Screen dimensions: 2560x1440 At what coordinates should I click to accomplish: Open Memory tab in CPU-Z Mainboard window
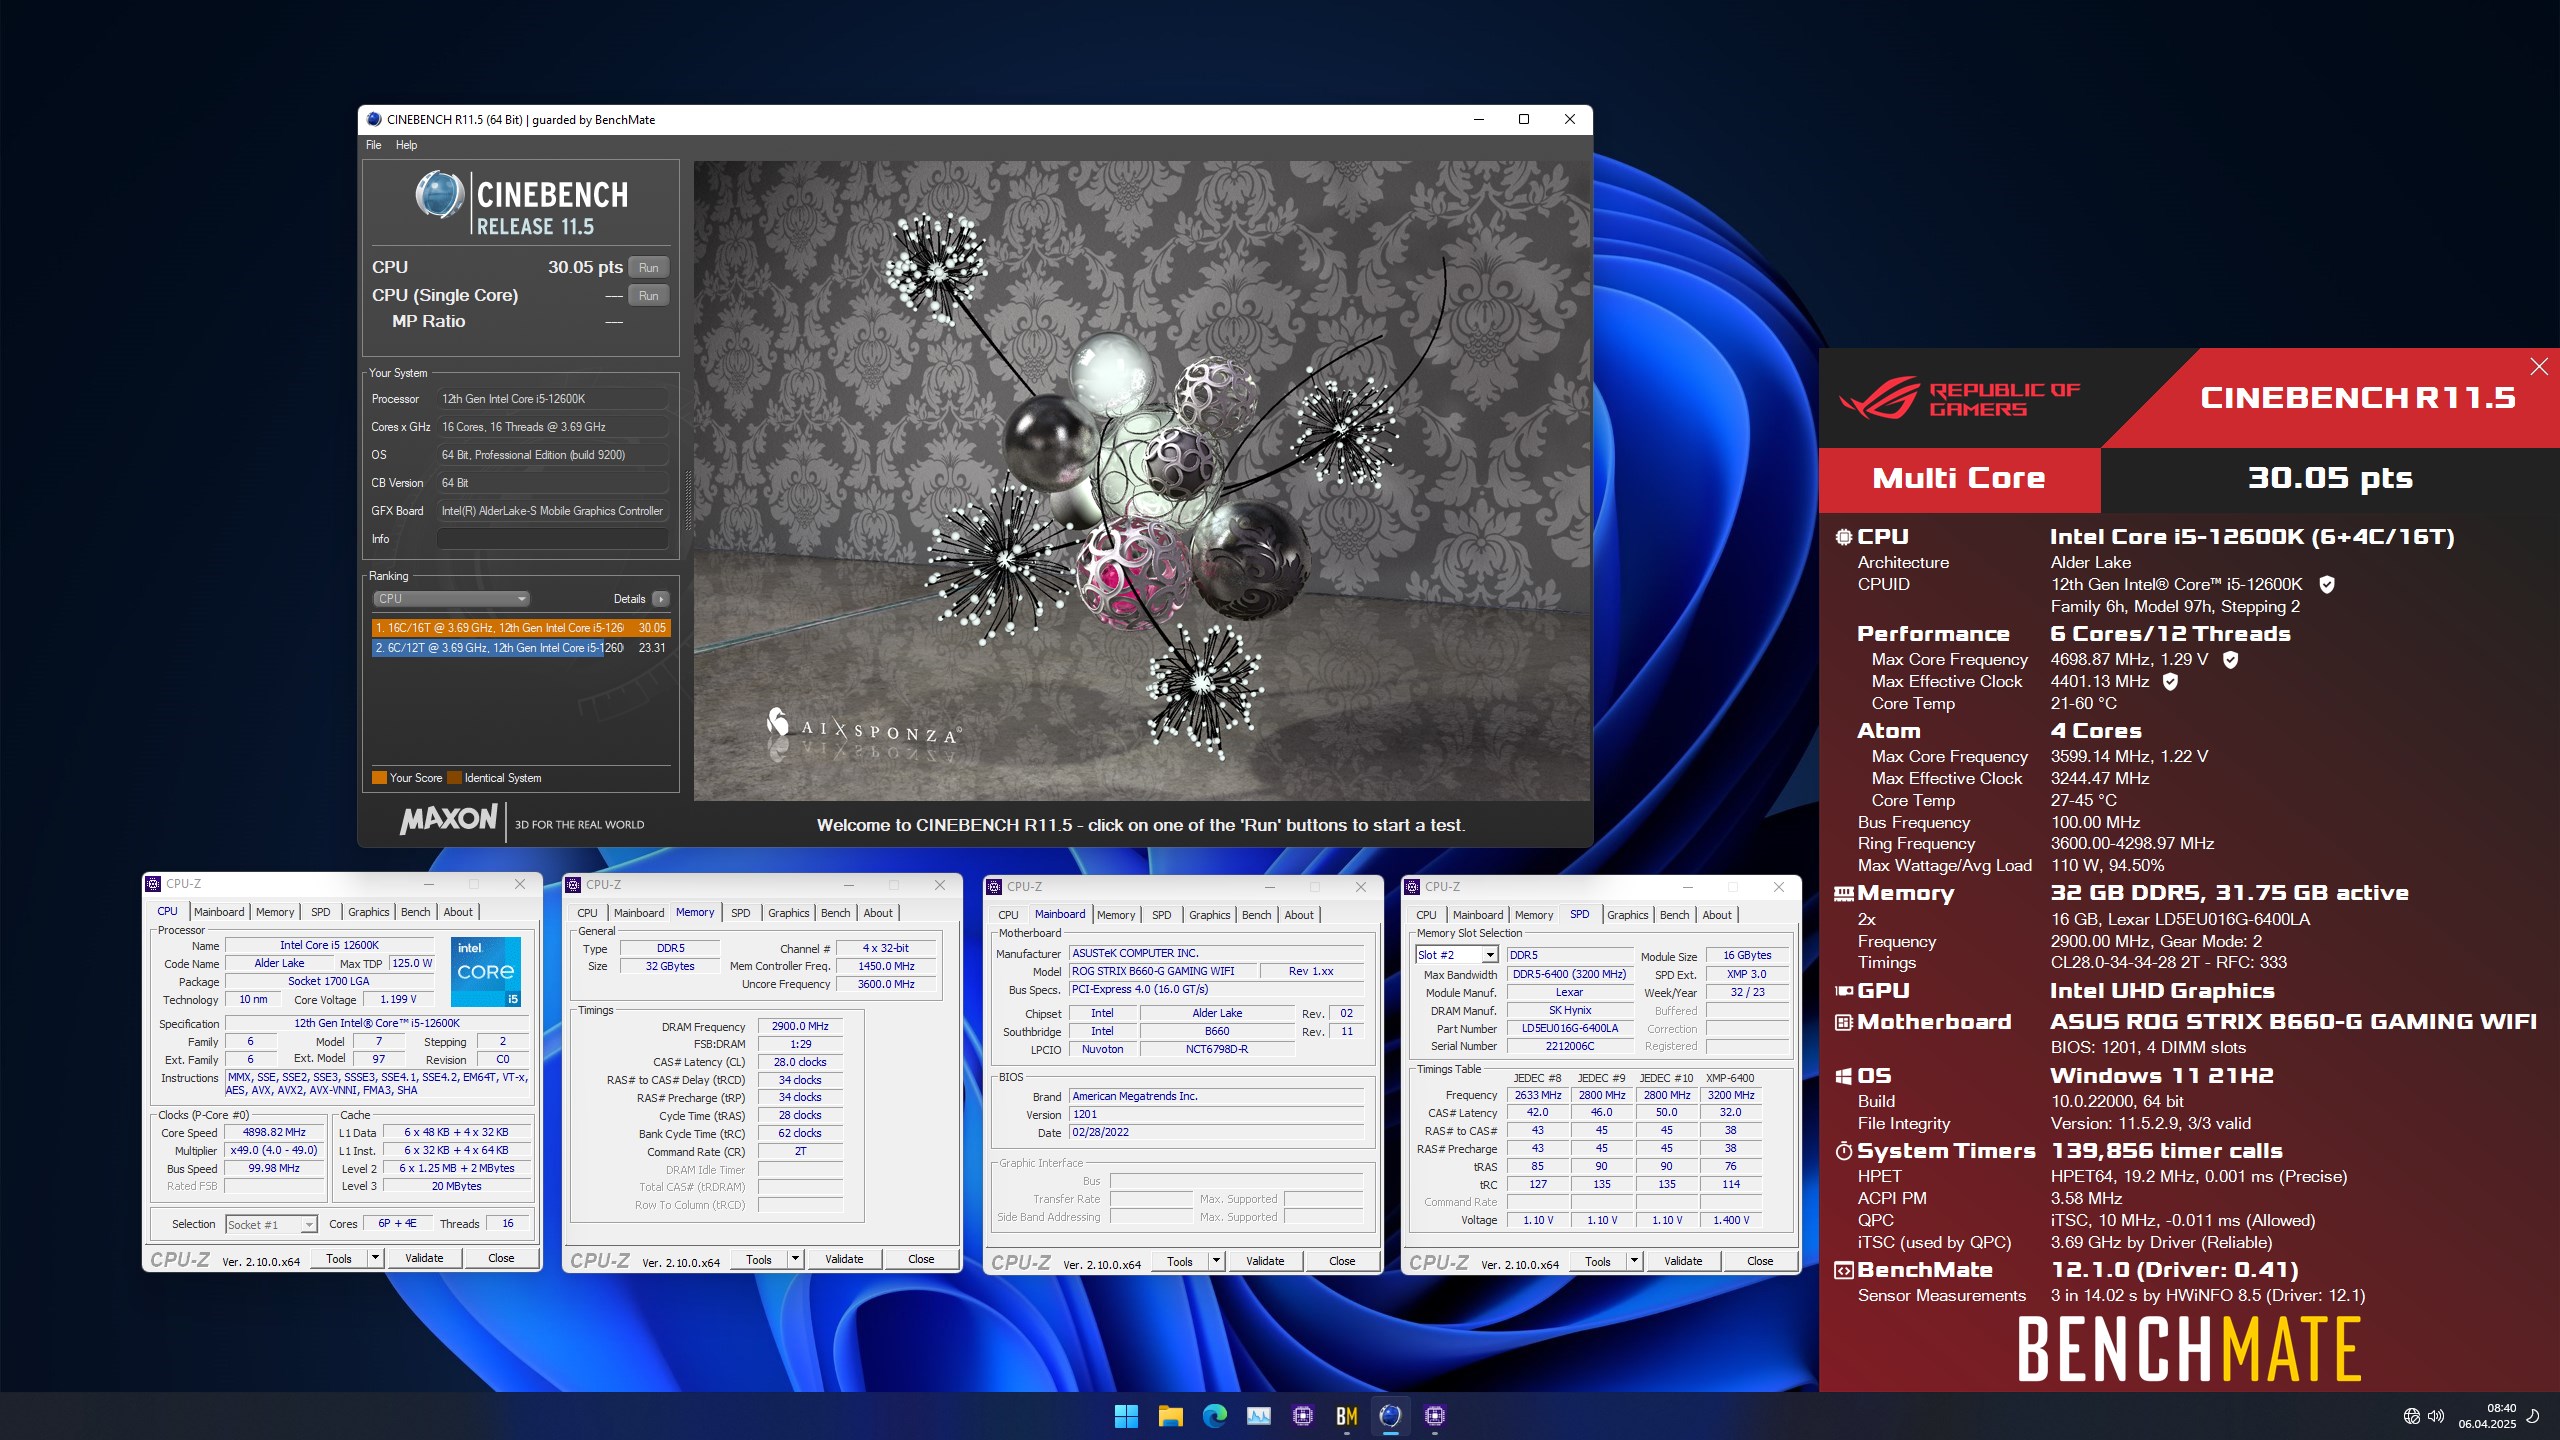click(1116, 915)
